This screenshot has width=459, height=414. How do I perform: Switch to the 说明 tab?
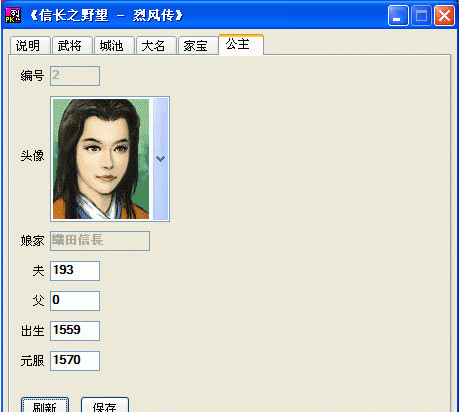(30, 45)
